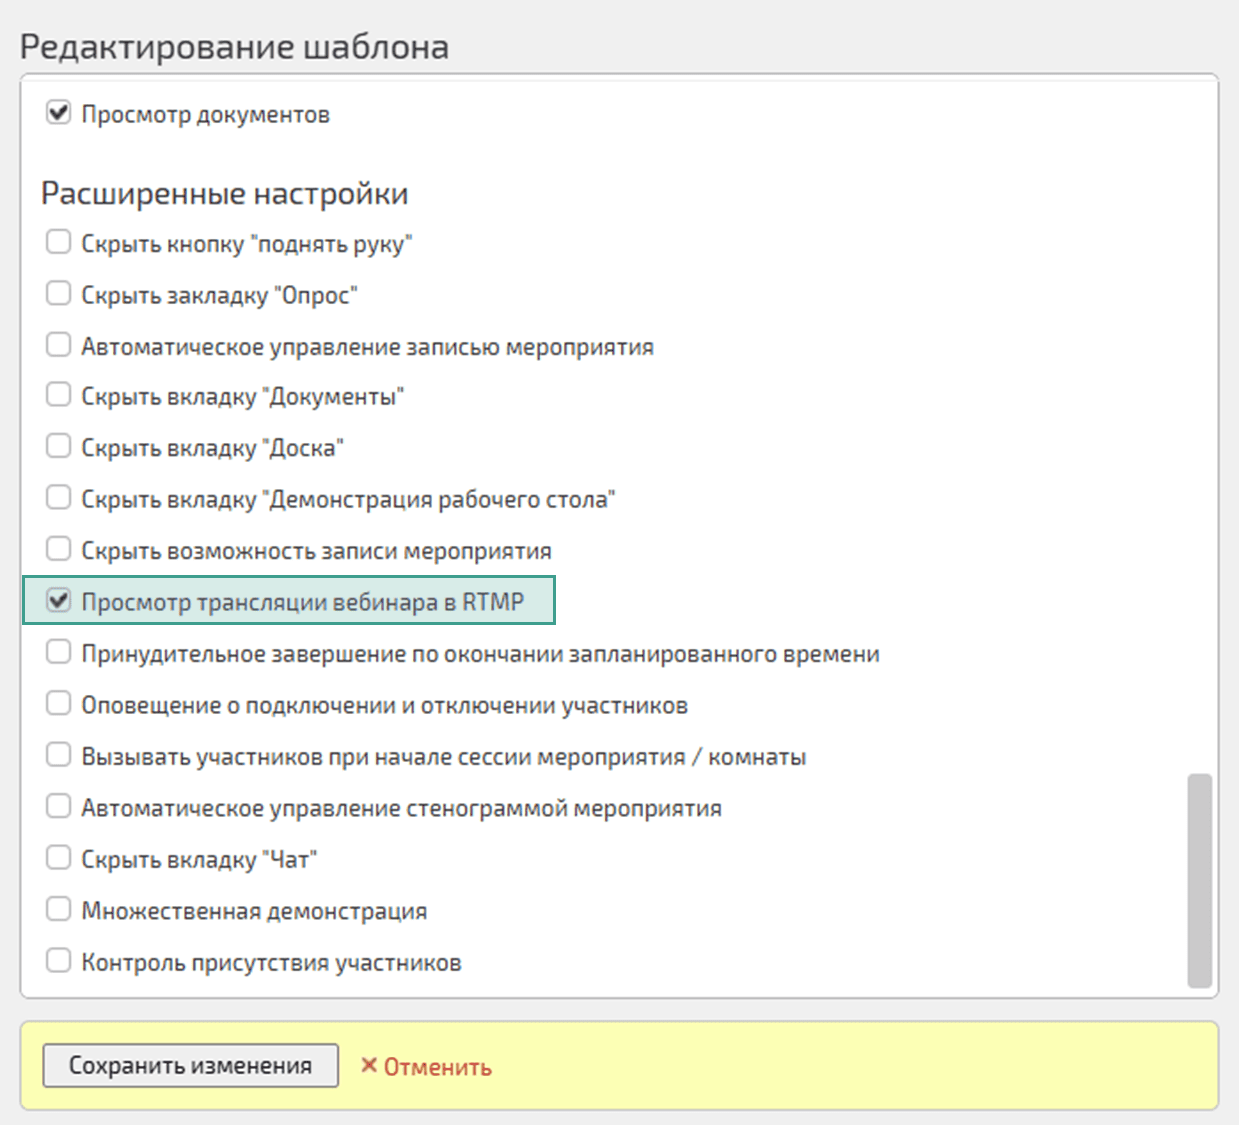Enable "Скрыть вкладку 'Доска'"
The height and width of the screenshot is (1125, 1239).
pos(58,446)
